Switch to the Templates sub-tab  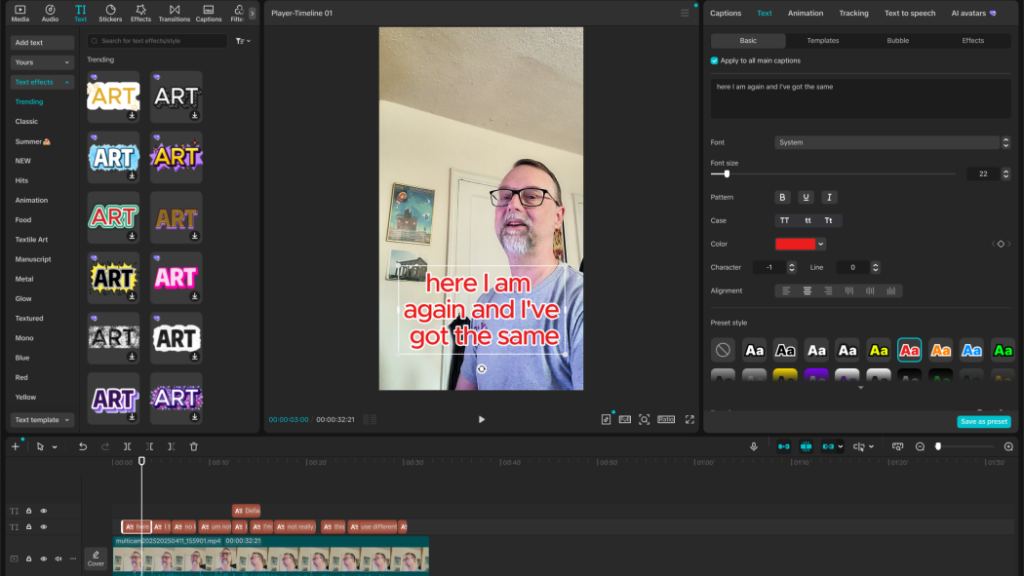823,40
